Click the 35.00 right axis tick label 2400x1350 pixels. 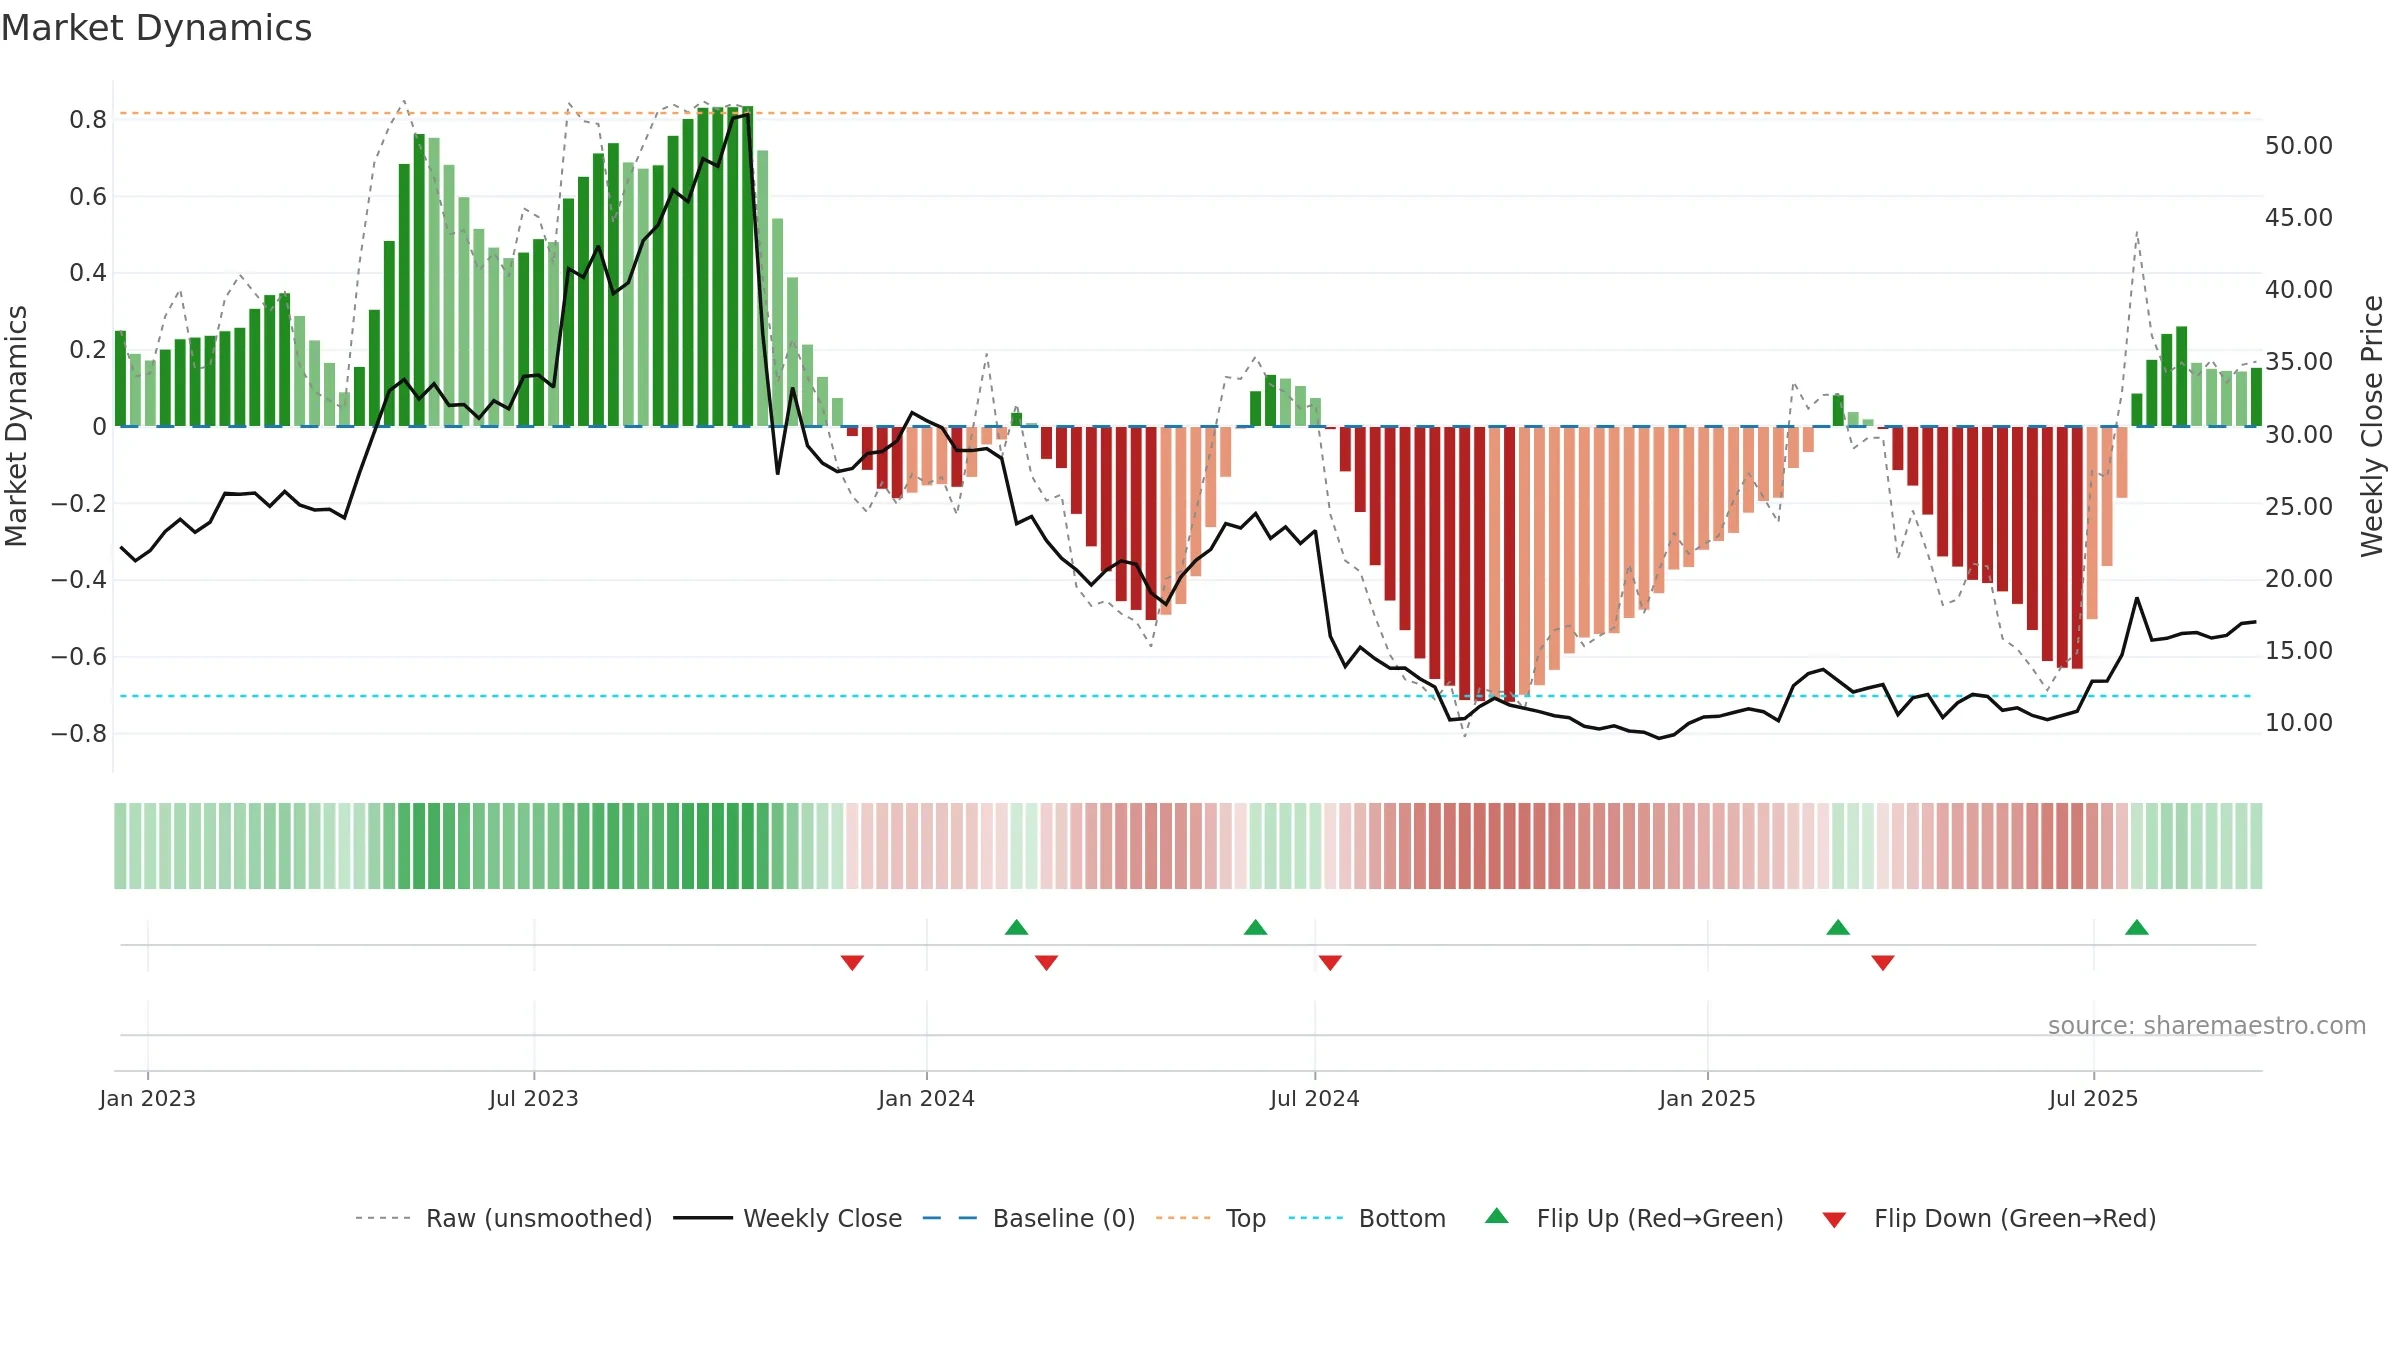(x=2299, y=362)
